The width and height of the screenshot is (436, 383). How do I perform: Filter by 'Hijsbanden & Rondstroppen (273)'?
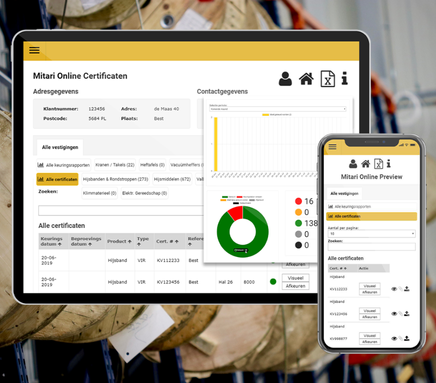(115, 179)
